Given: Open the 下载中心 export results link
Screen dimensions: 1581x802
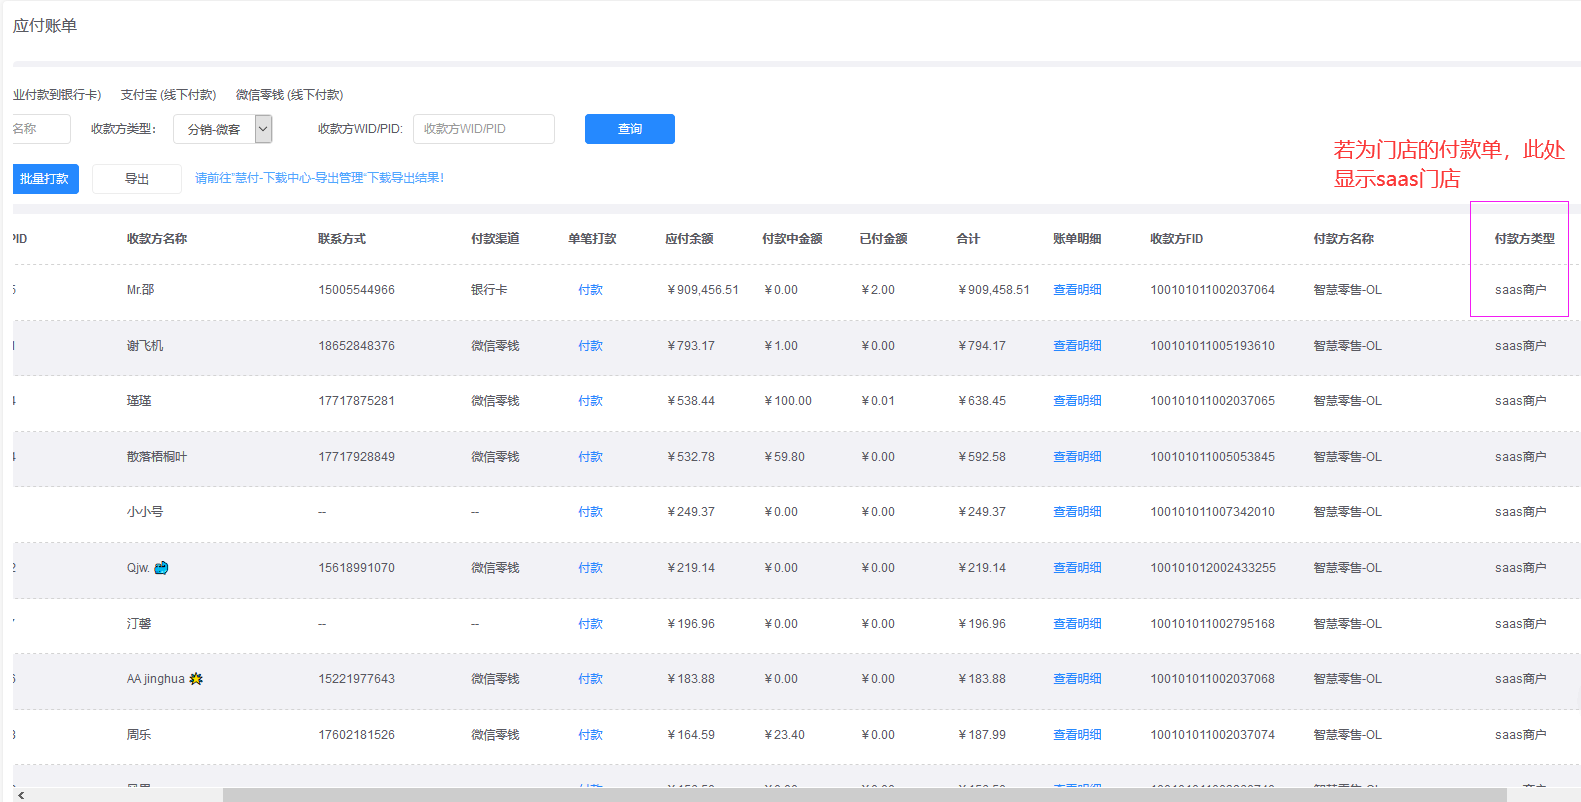Looking at the screenshot, I should [319, 178].
